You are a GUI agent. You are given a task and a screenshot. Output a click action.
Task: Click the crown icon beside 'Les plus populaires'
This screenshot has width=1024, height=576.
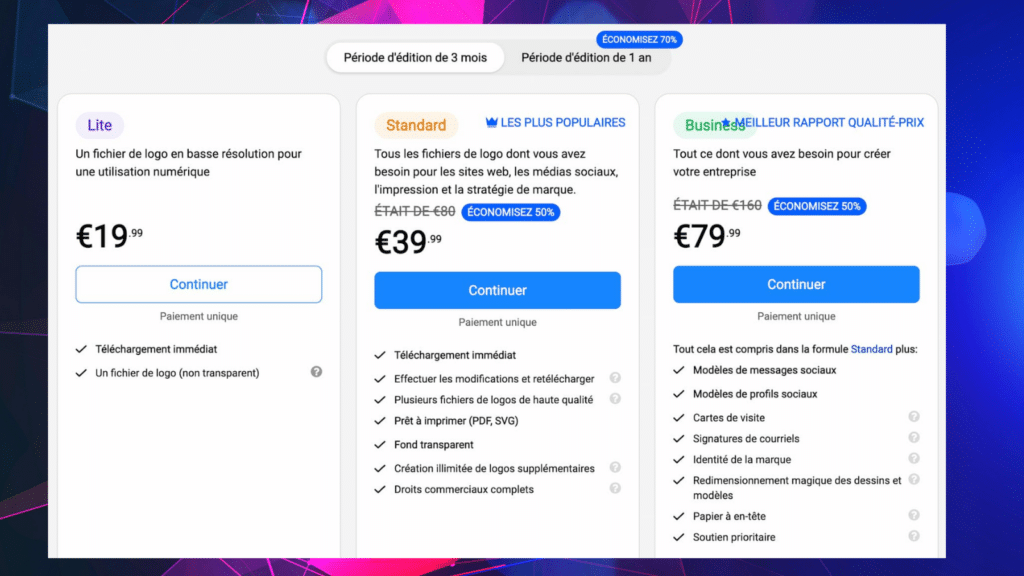(492, 122)
